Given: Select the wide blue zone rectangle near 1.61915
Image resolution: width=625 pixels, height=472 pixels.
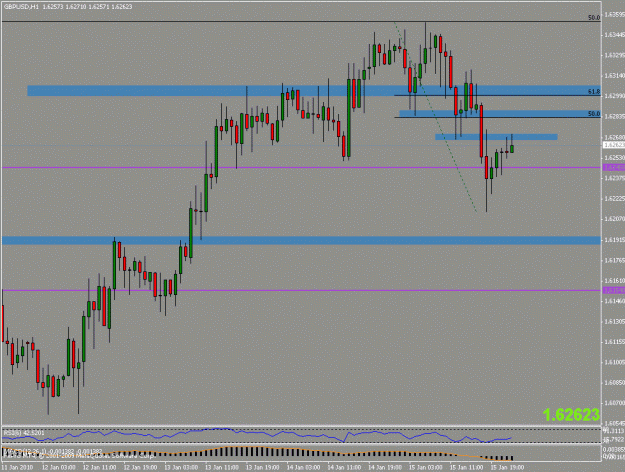Looking at the screenshot, I should (301, 240).
